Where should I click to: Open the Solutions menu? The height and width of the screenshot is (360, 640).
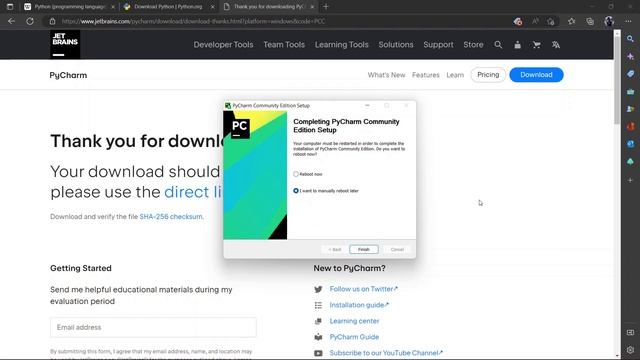[x=396, y=44]
